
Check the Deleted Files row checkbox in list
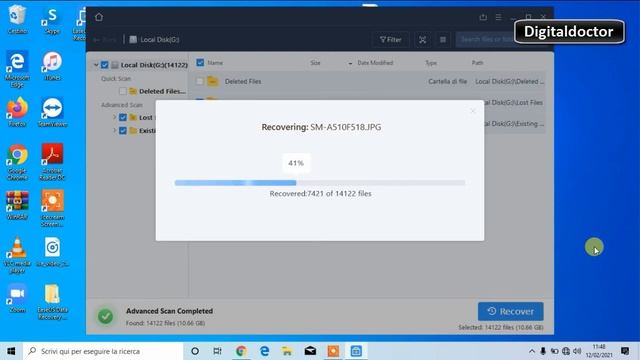click(200, 81)
